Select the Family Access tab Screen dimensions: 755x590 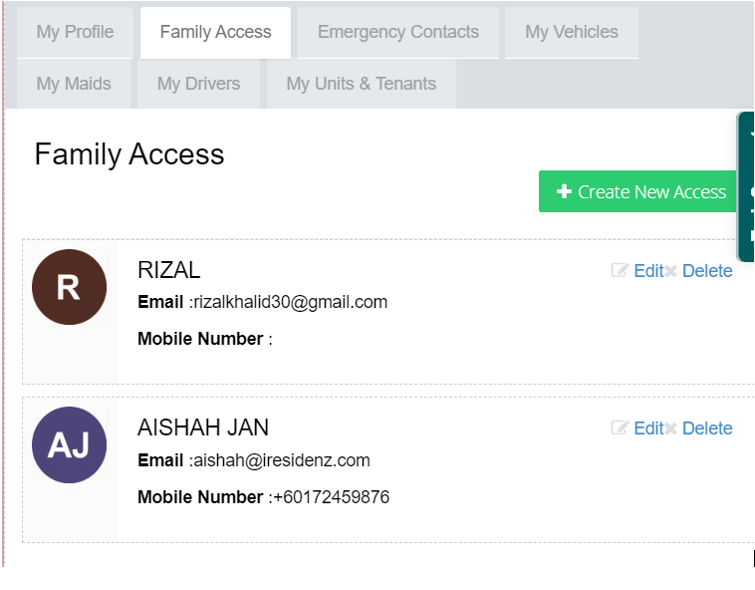[215, 32]
